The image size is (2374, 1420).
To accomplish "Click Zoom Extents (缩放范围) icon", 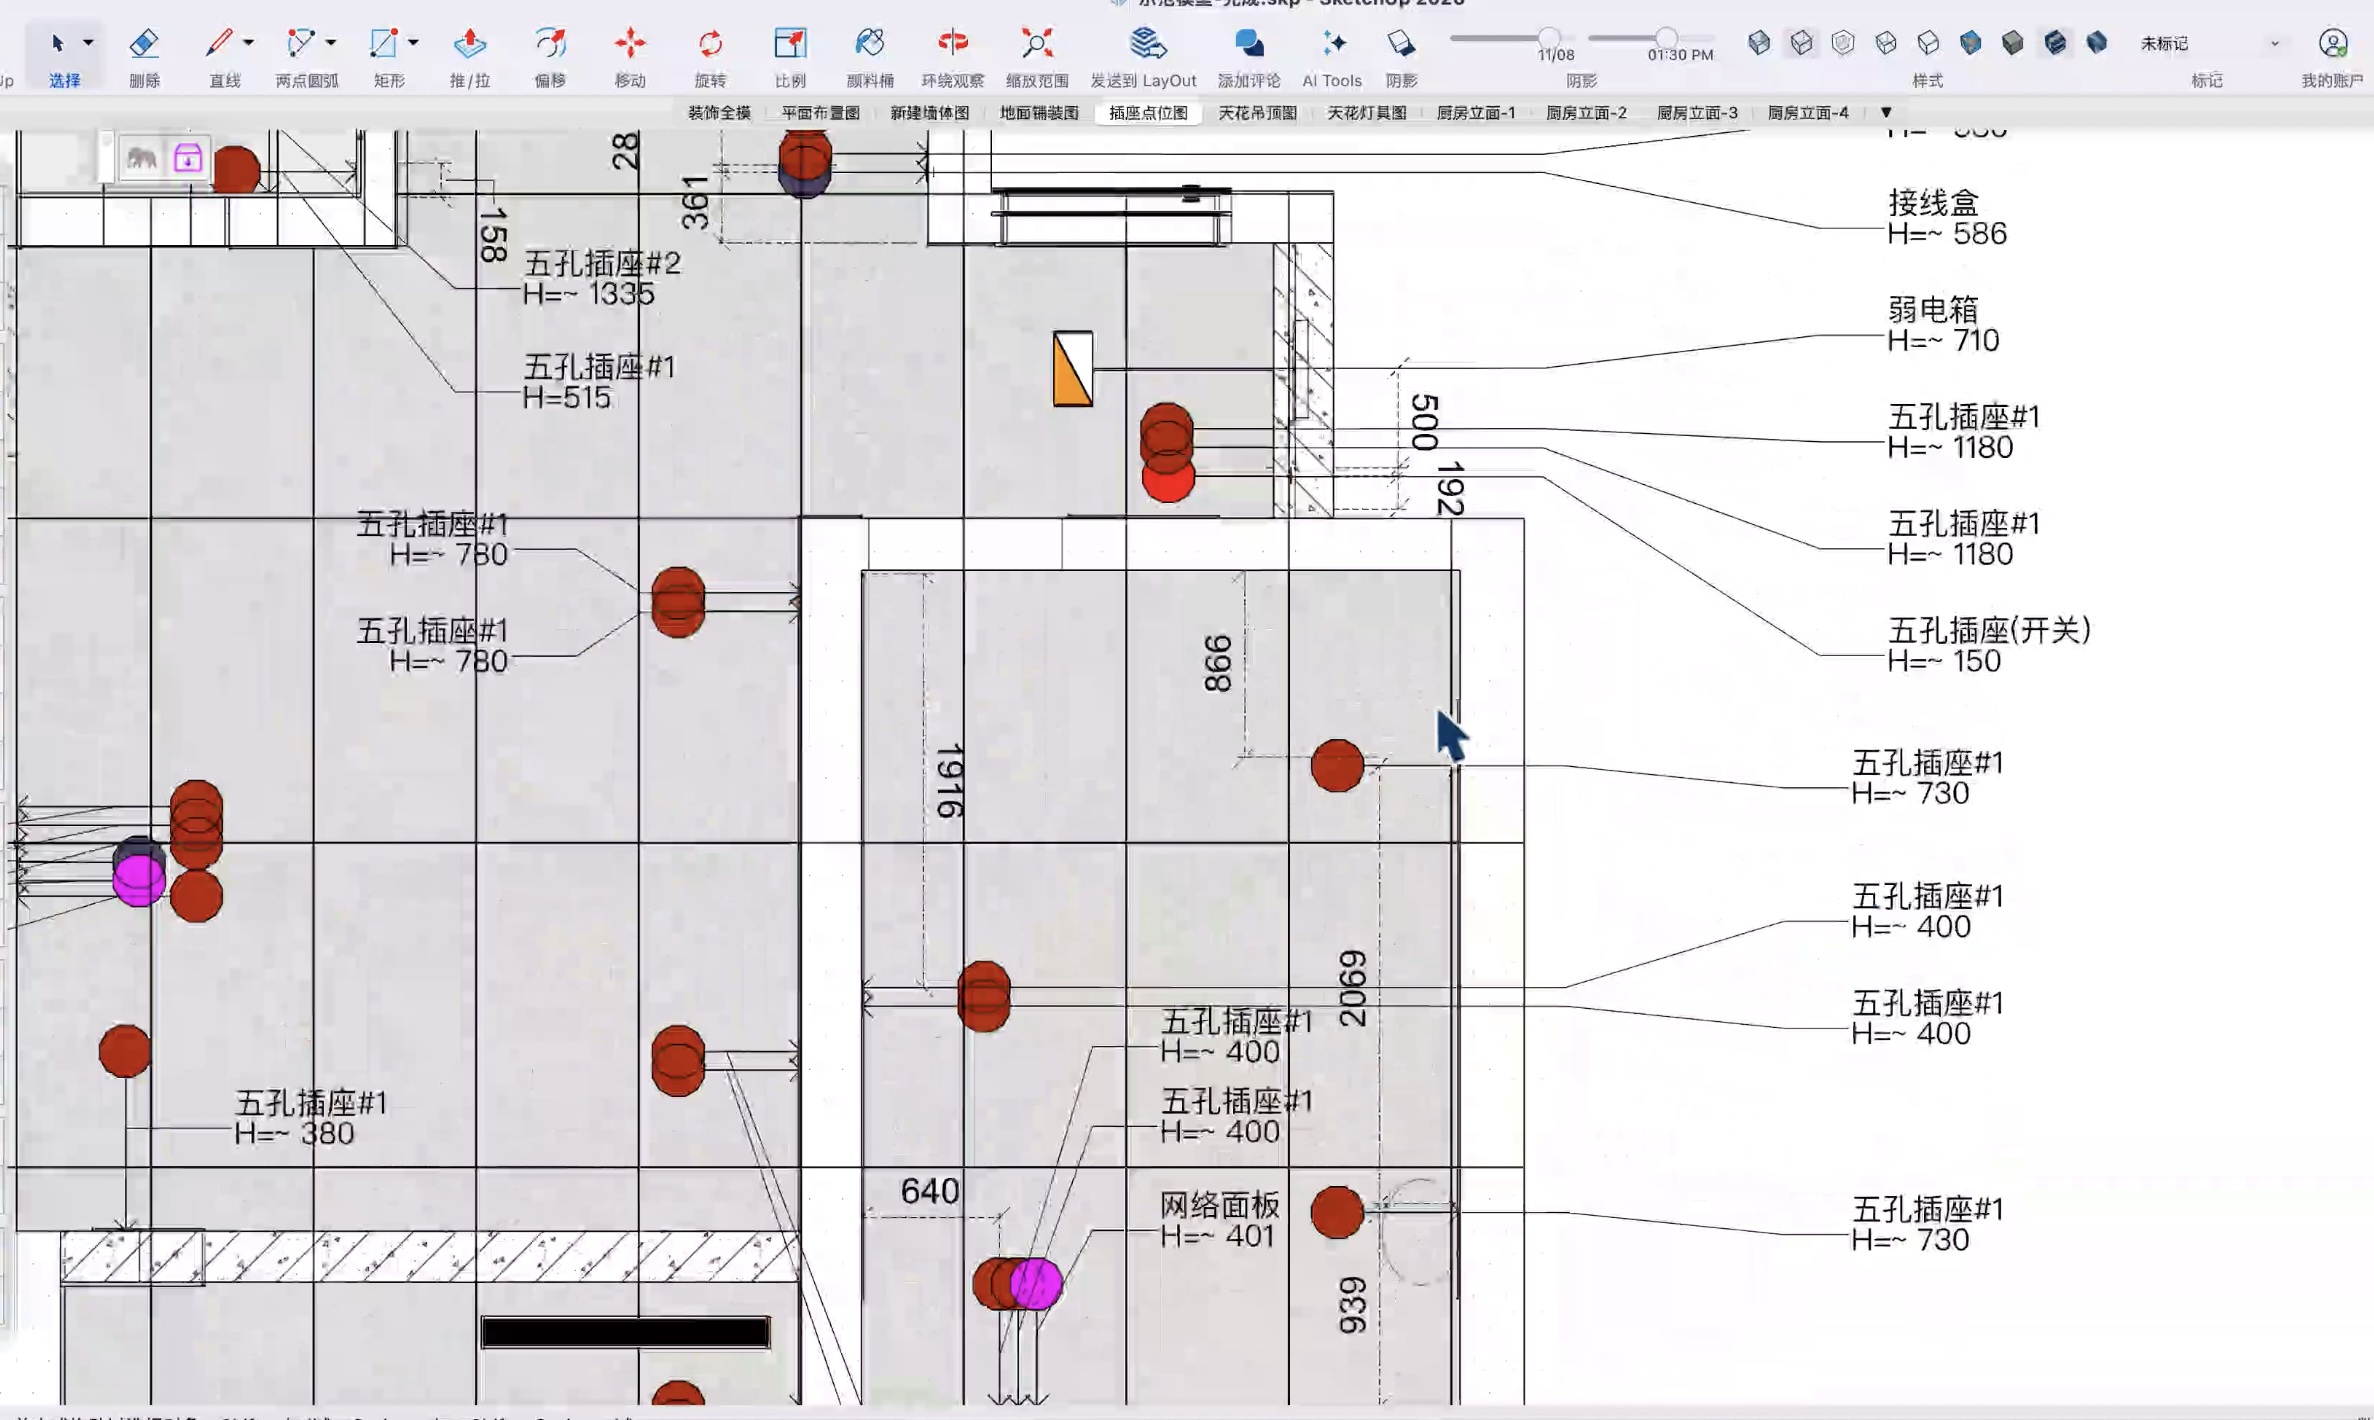I will point(1037,43).
